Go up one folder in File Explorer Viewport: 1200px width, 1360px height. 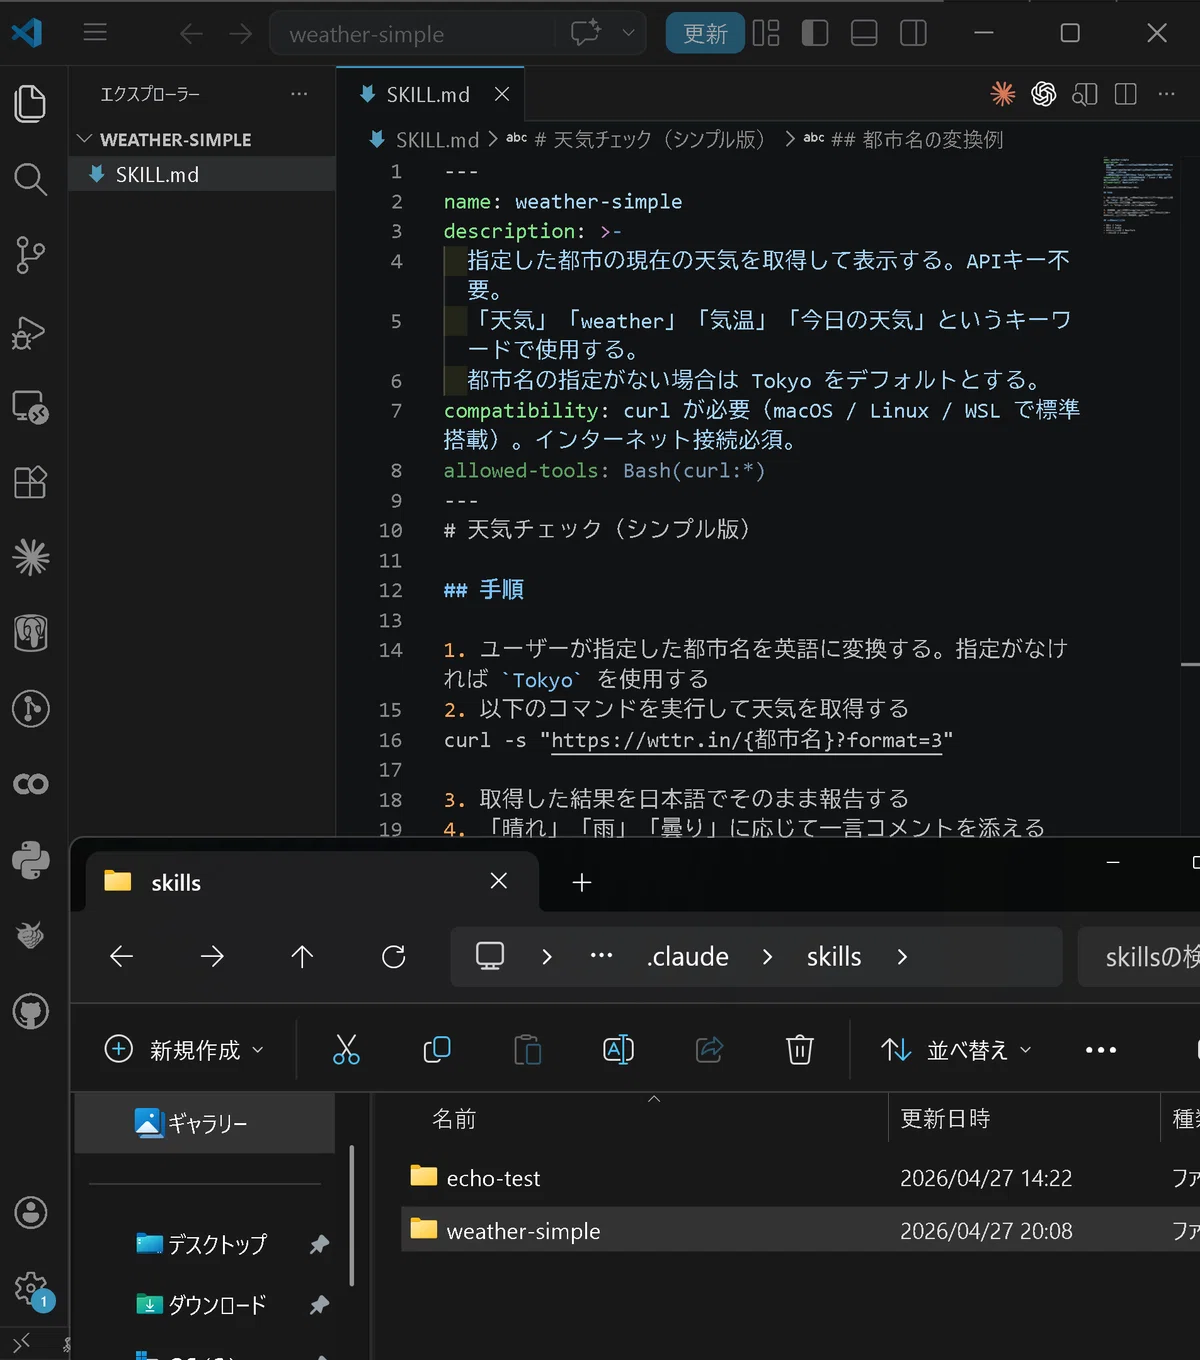pos(302,957)
